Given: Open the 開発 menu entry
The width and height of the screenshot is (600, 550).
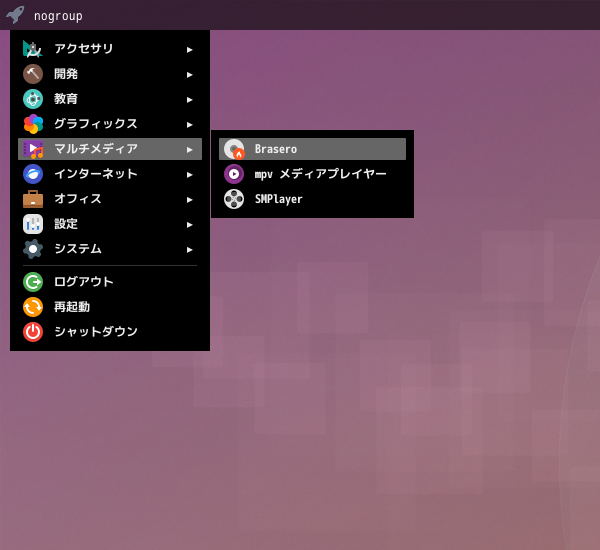Looking at the screenshot, I should point(110,74).
